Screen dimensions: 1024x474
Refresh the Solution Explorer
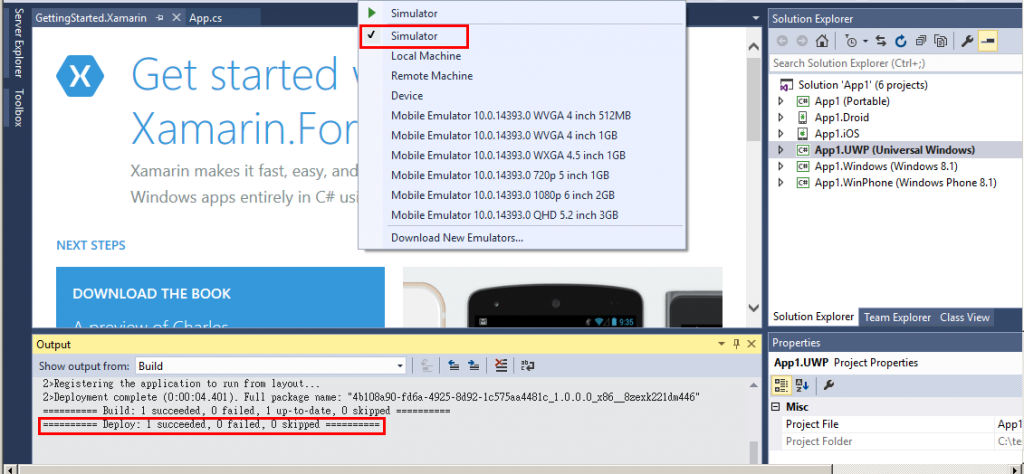tap(901, 42)
